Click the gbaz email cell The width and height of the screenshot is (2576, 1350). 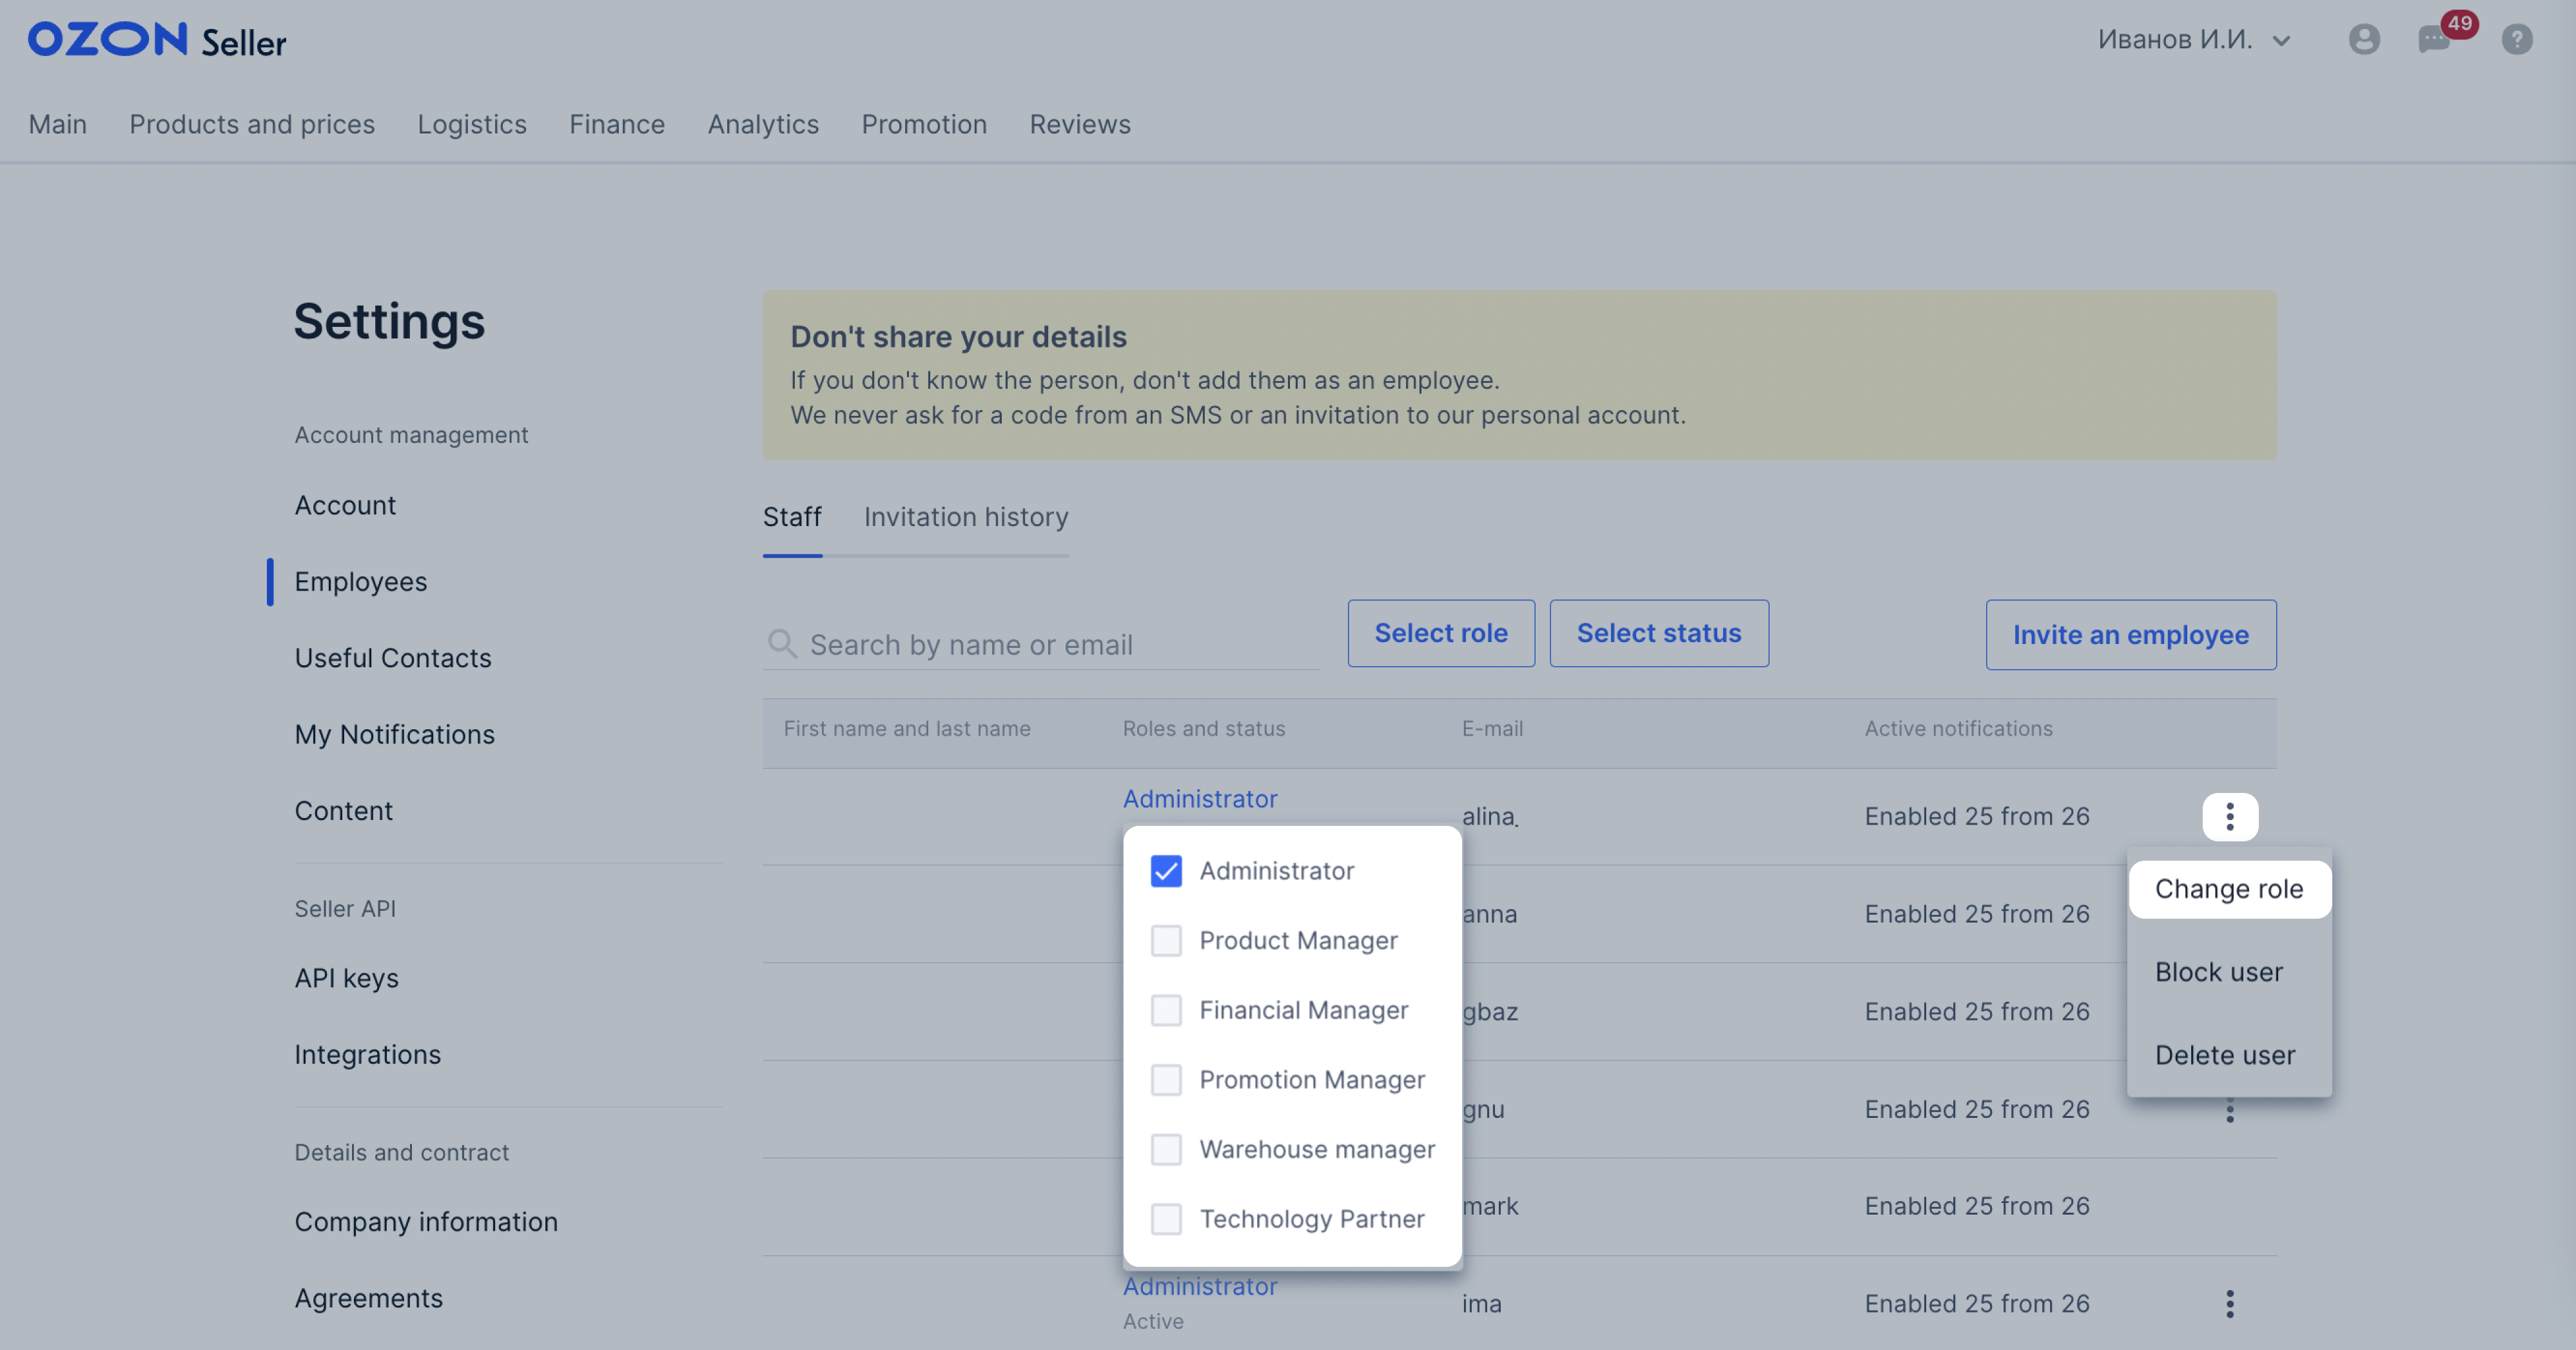click(x=1490, y=1012)
